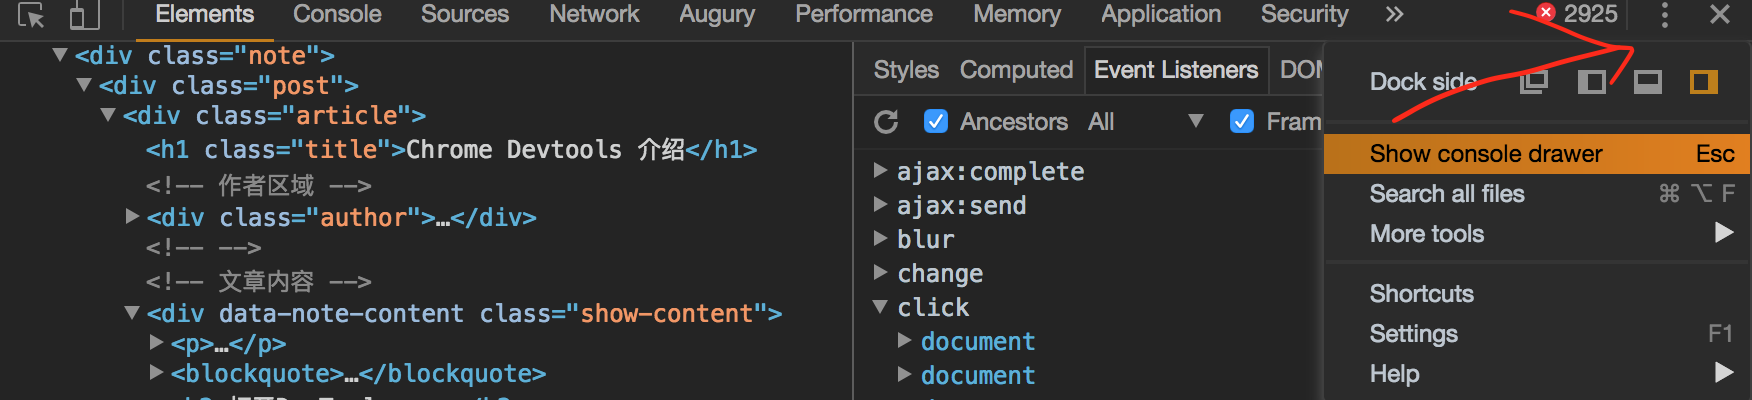Open the Computed styles tab

(1016, 70)
